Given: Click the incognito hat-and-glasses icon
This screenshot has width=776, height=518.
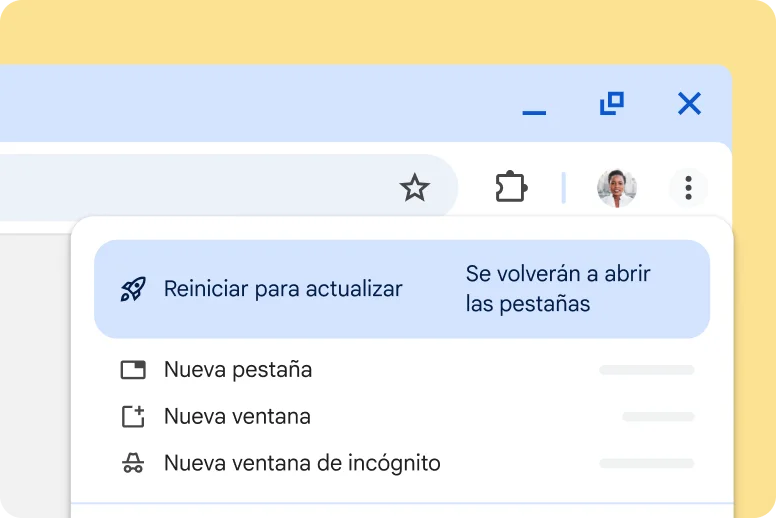Looking at the screenshot, I should click(133, 464).
